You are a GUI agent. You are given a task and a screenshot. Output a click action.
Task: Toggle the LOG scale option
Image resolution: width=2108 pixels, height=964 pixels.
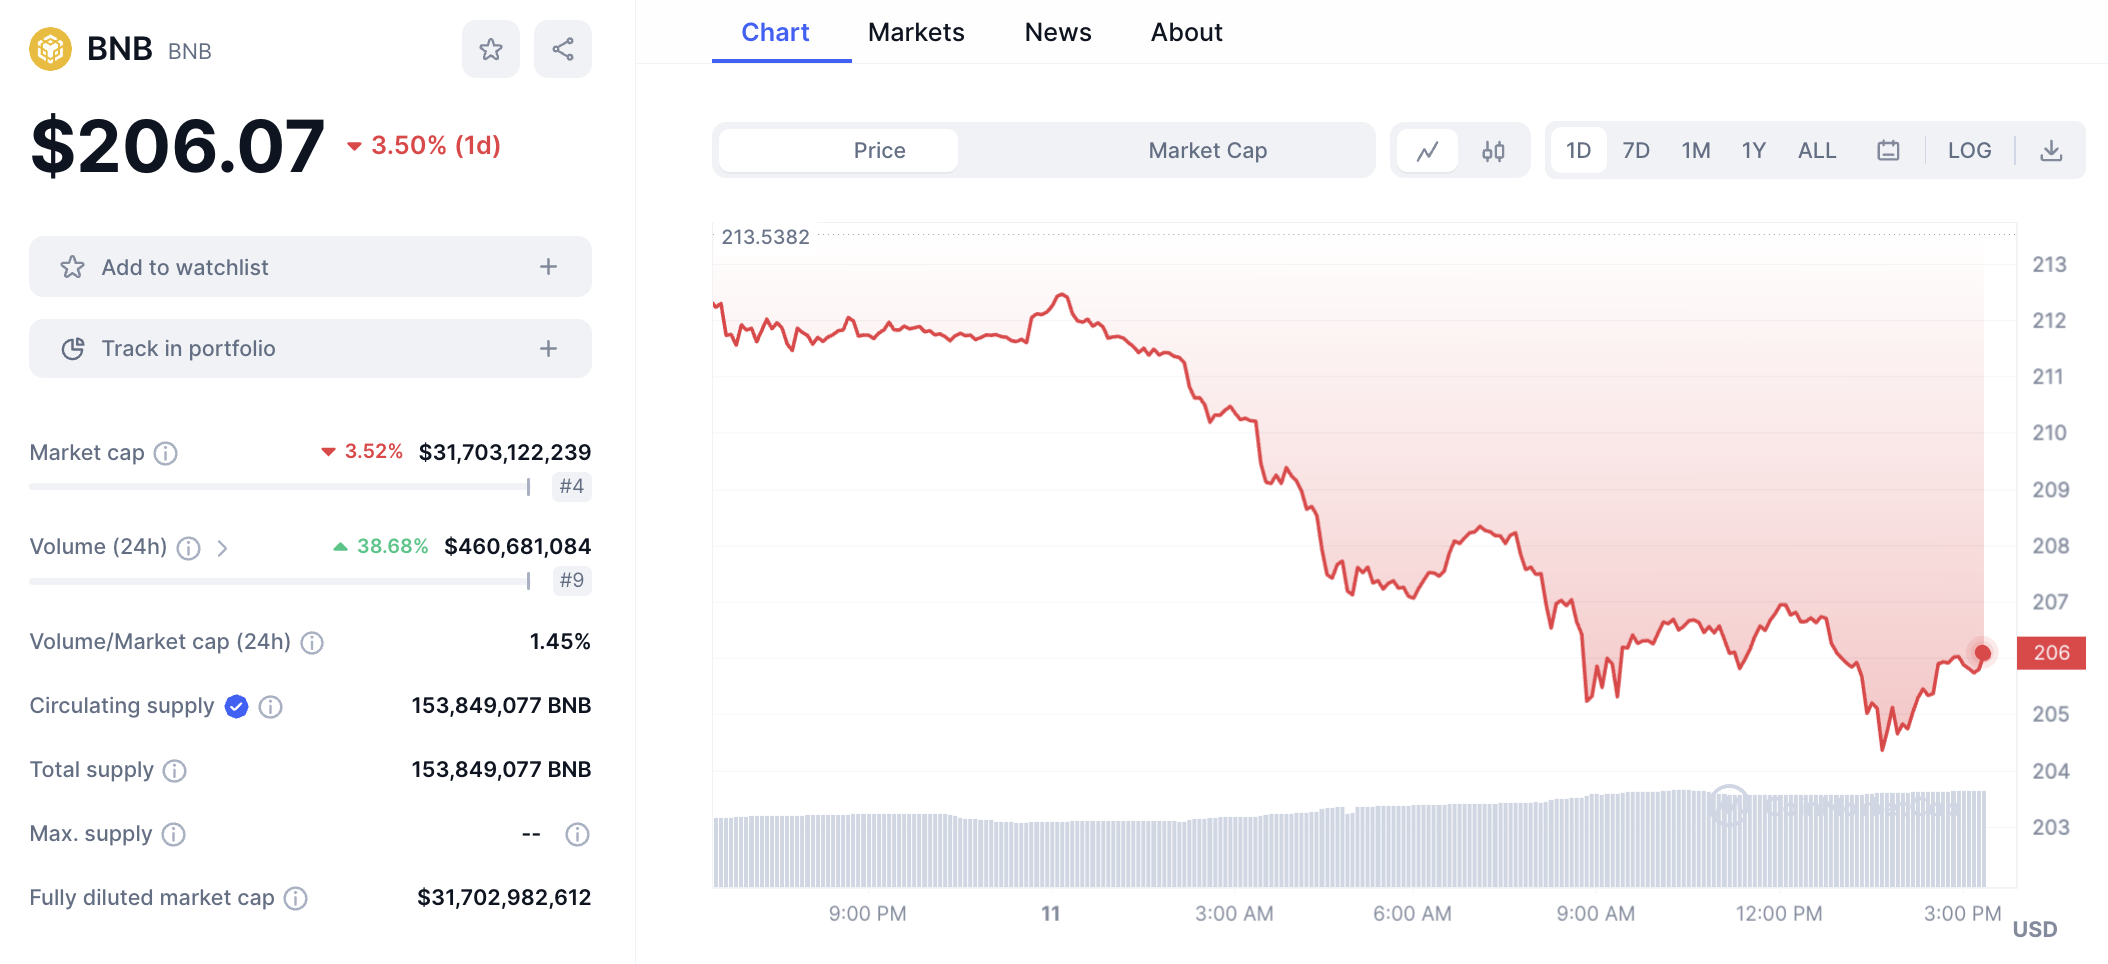[x=1969, y=151]
